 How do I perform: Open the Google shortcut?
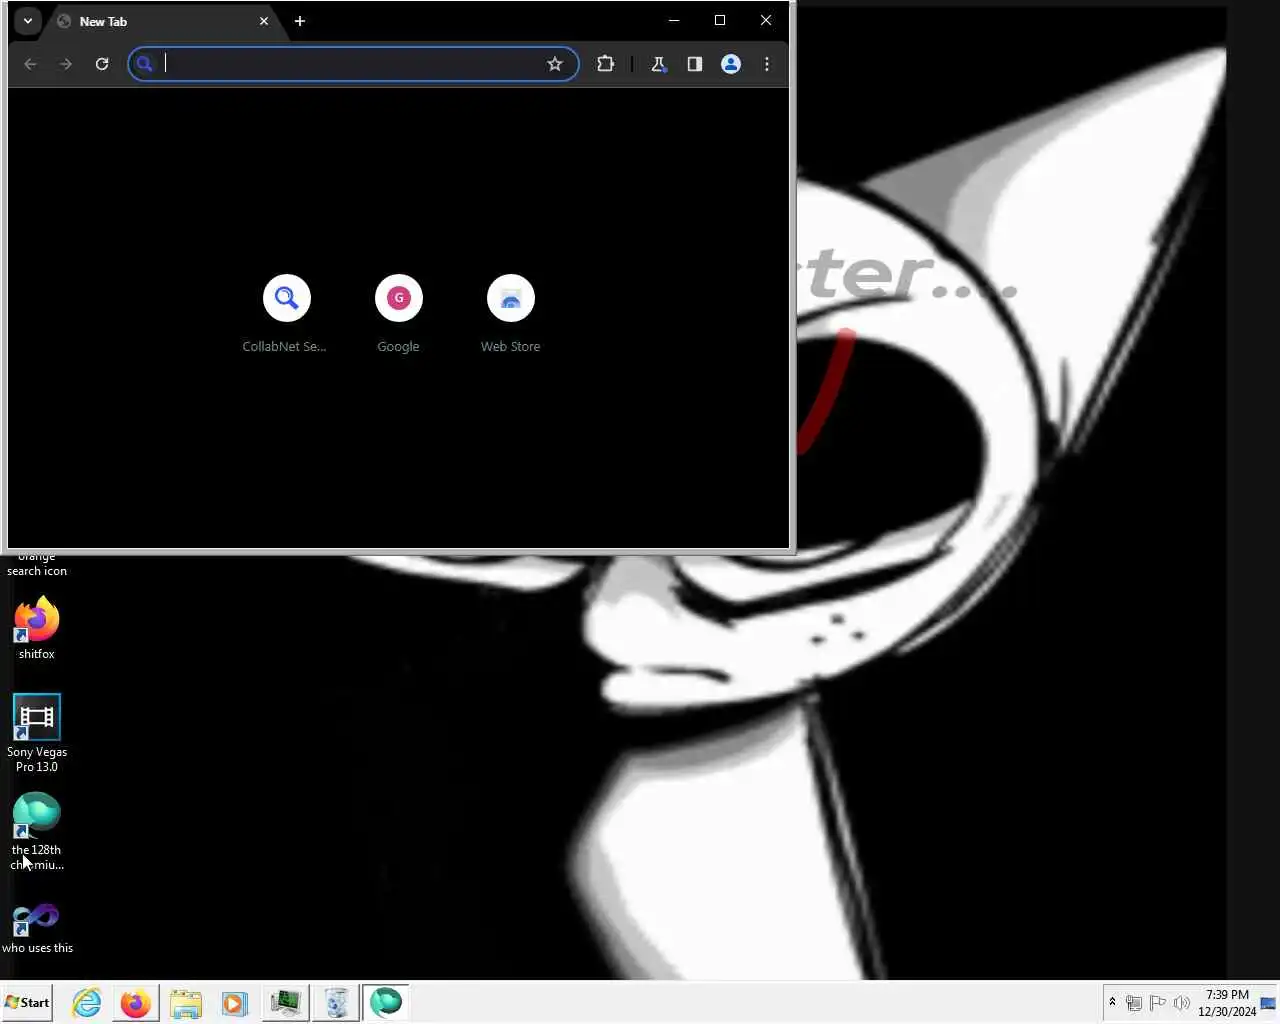pos(398,314)
